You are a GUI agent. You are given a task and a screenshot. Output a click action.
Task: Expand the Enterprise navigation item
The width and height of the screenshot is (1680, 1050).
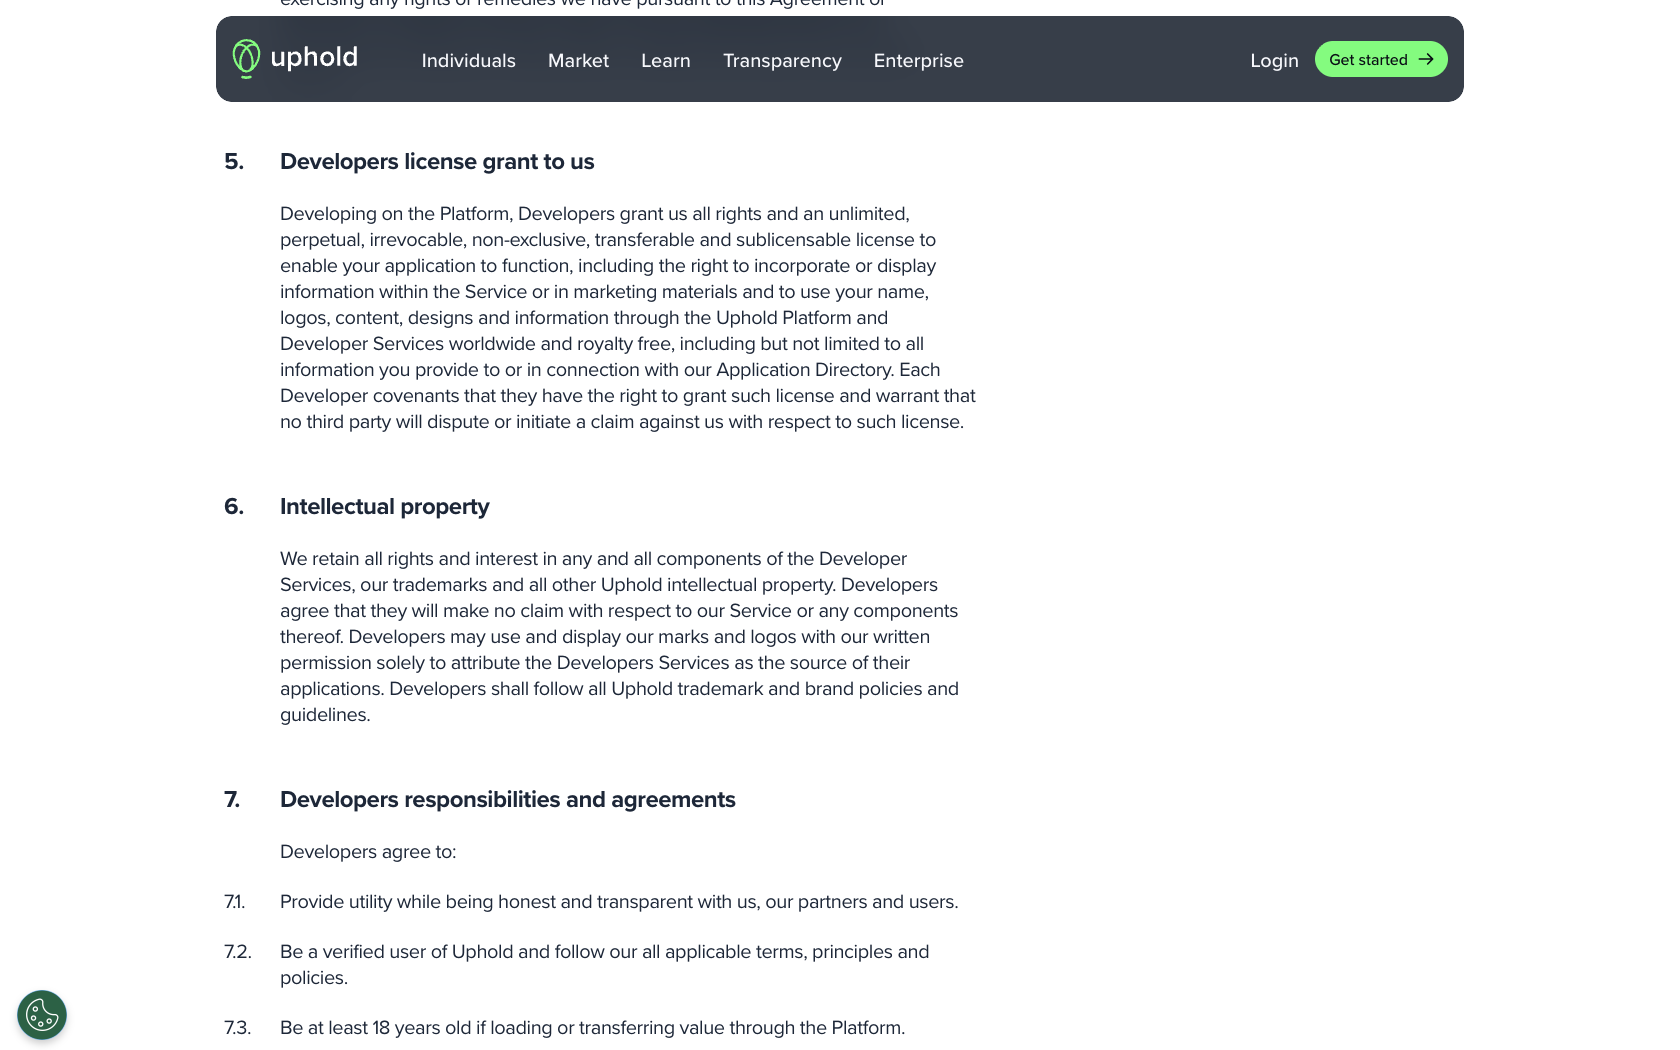(918, 61)
